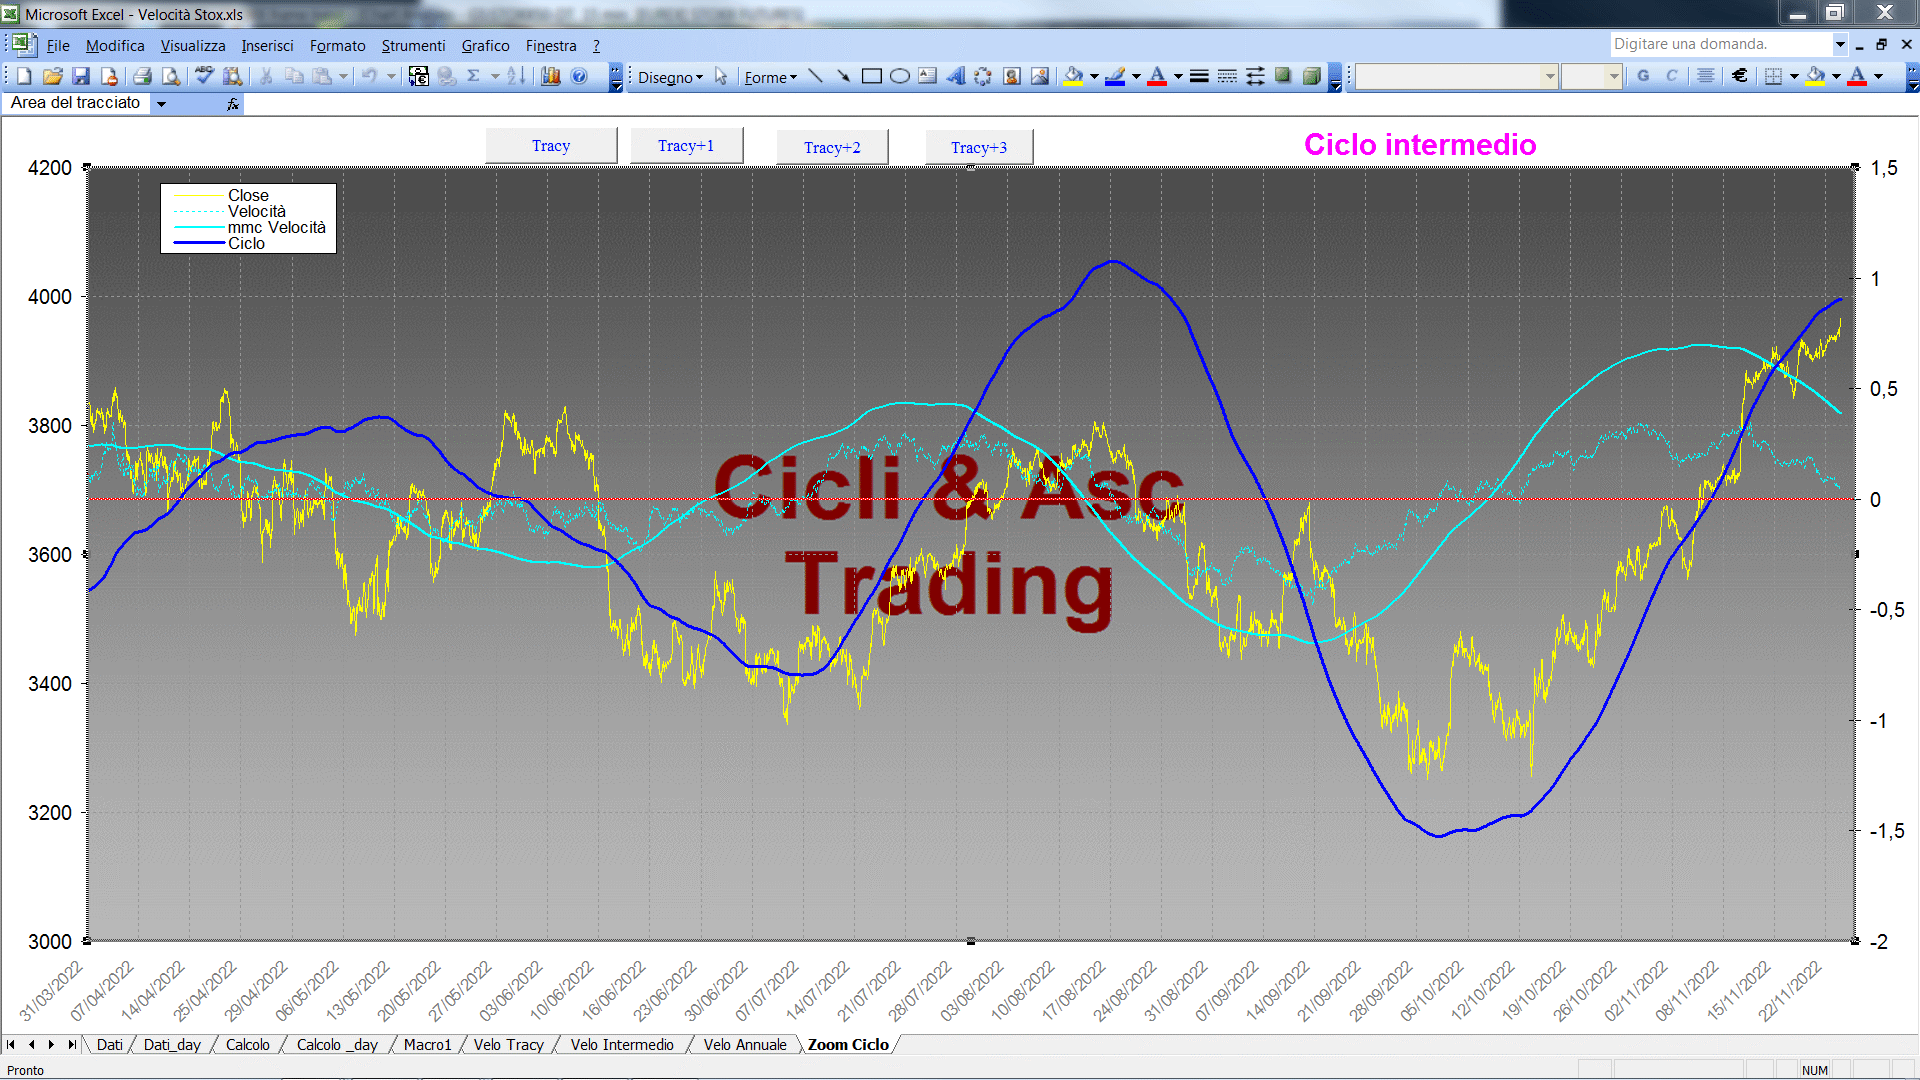Click the red font color A on drawing toolbar
This screenshot has height=1080, width=1920.
click(1157, 77)
